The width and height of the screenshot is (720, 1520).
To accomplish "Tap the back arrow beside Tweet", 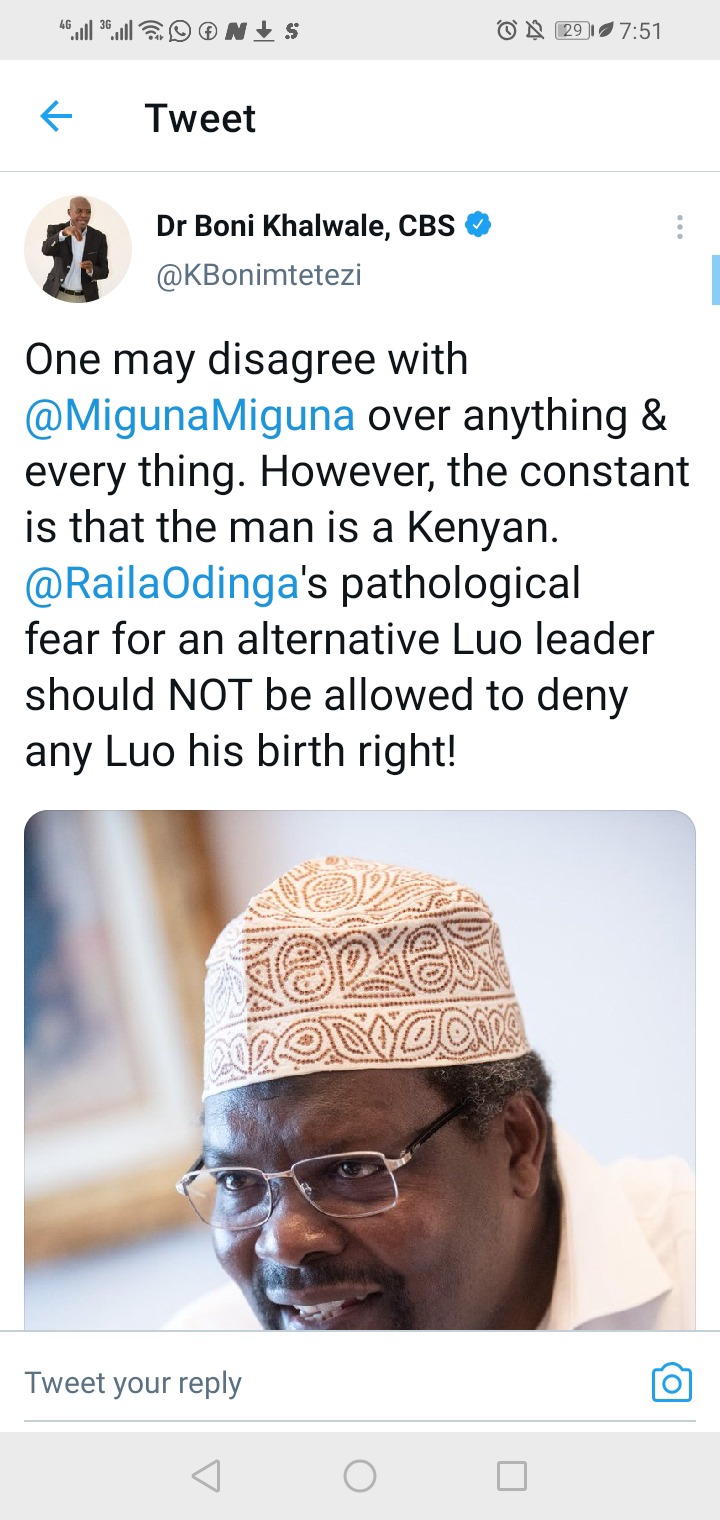I will click(56, 117).
